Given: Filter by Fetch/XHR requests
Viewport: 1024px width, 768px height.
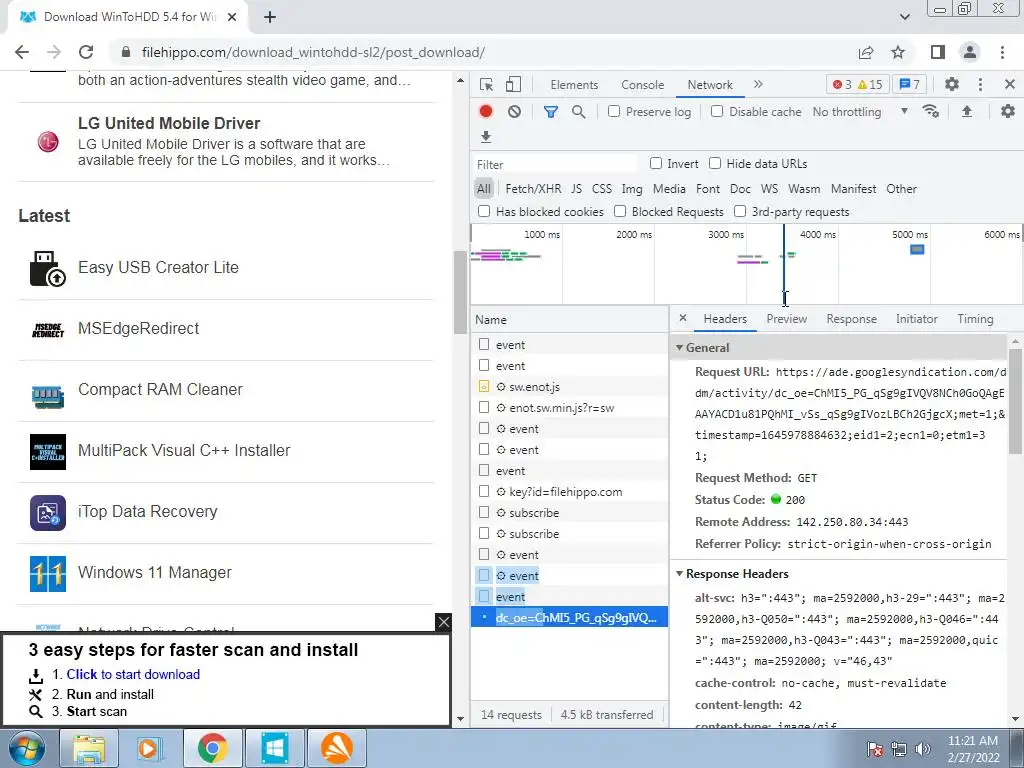Looking at the screenshot, I should pos(533,189).
